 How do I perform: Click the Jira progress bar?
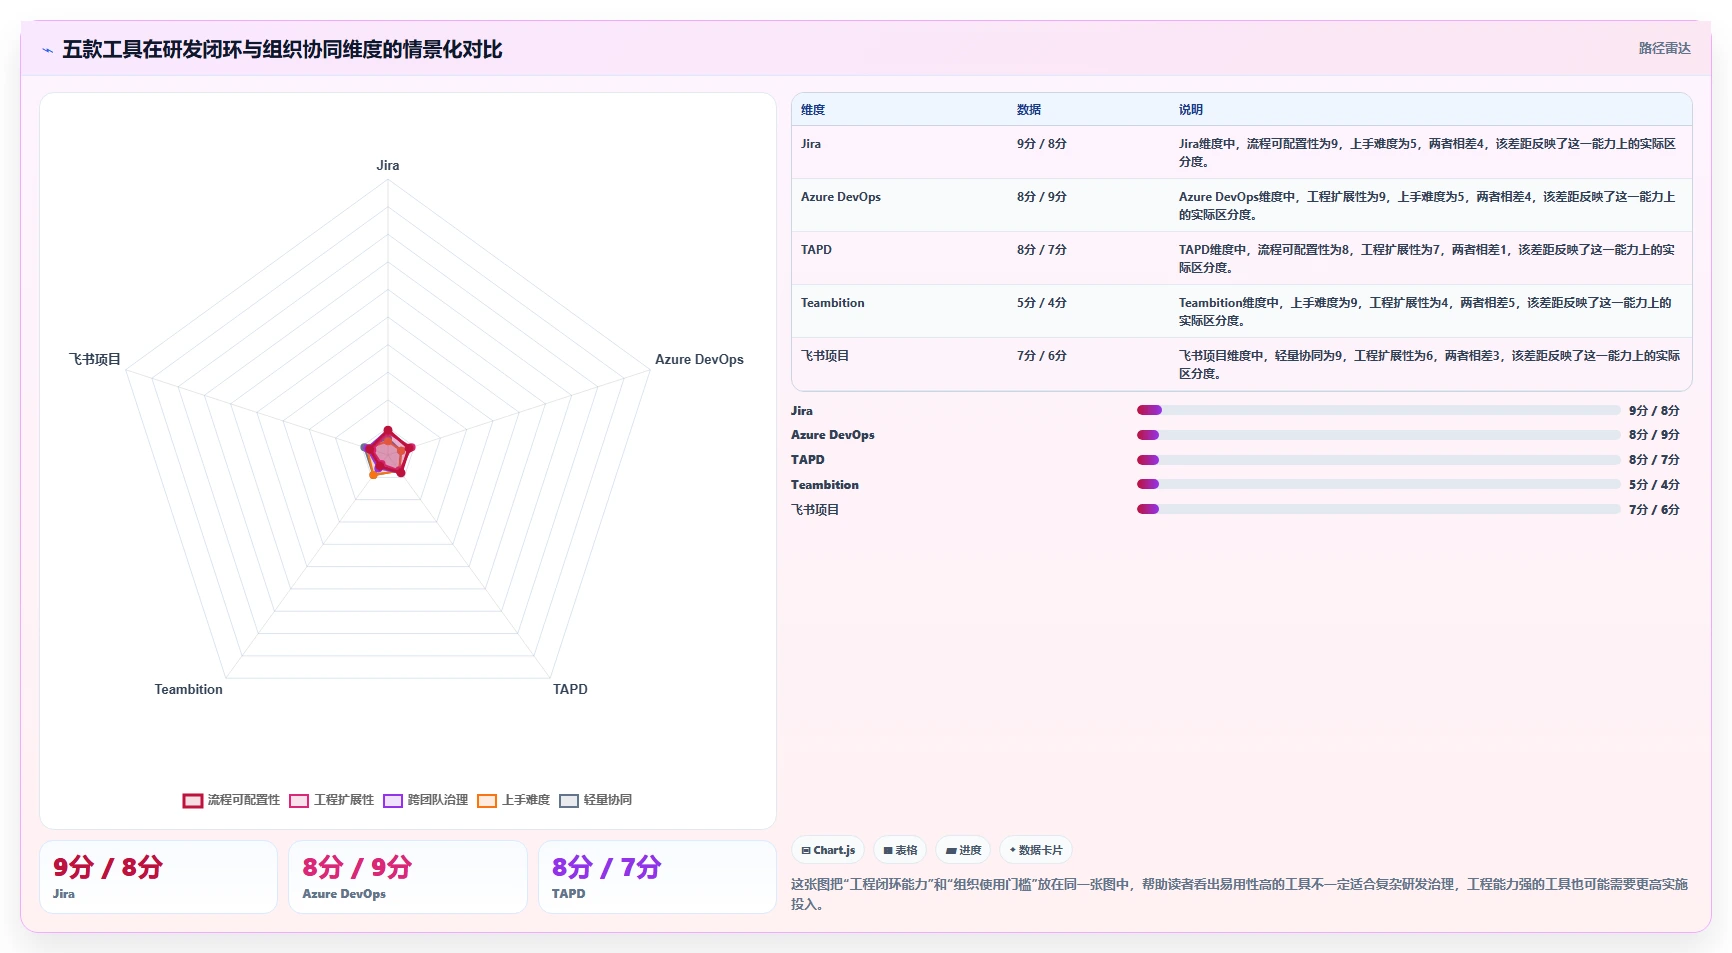click(x=1378, y=410)
